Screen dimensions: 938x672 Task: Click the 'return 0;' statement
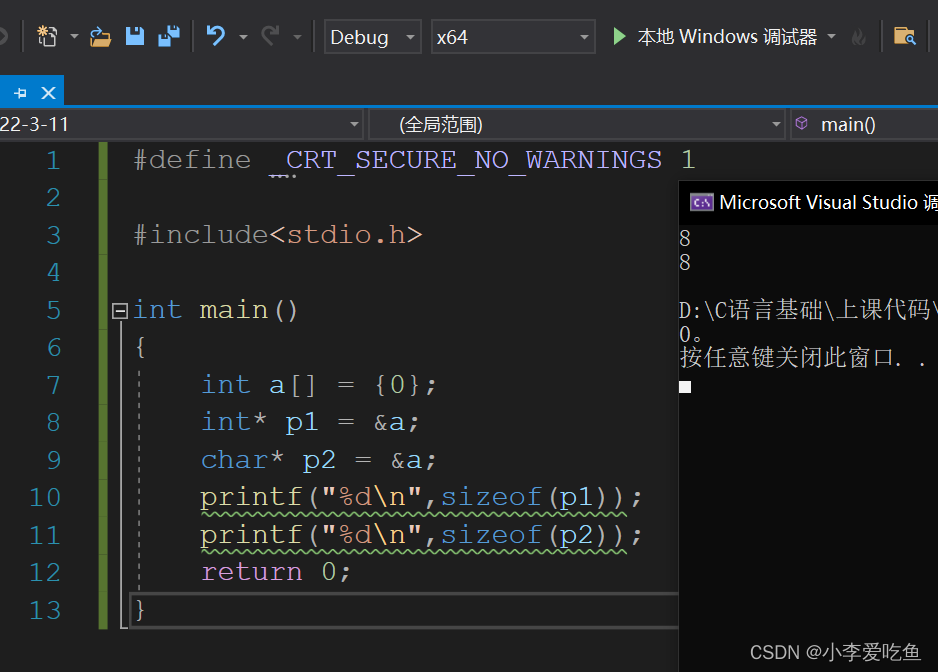[x=276, y=572]
